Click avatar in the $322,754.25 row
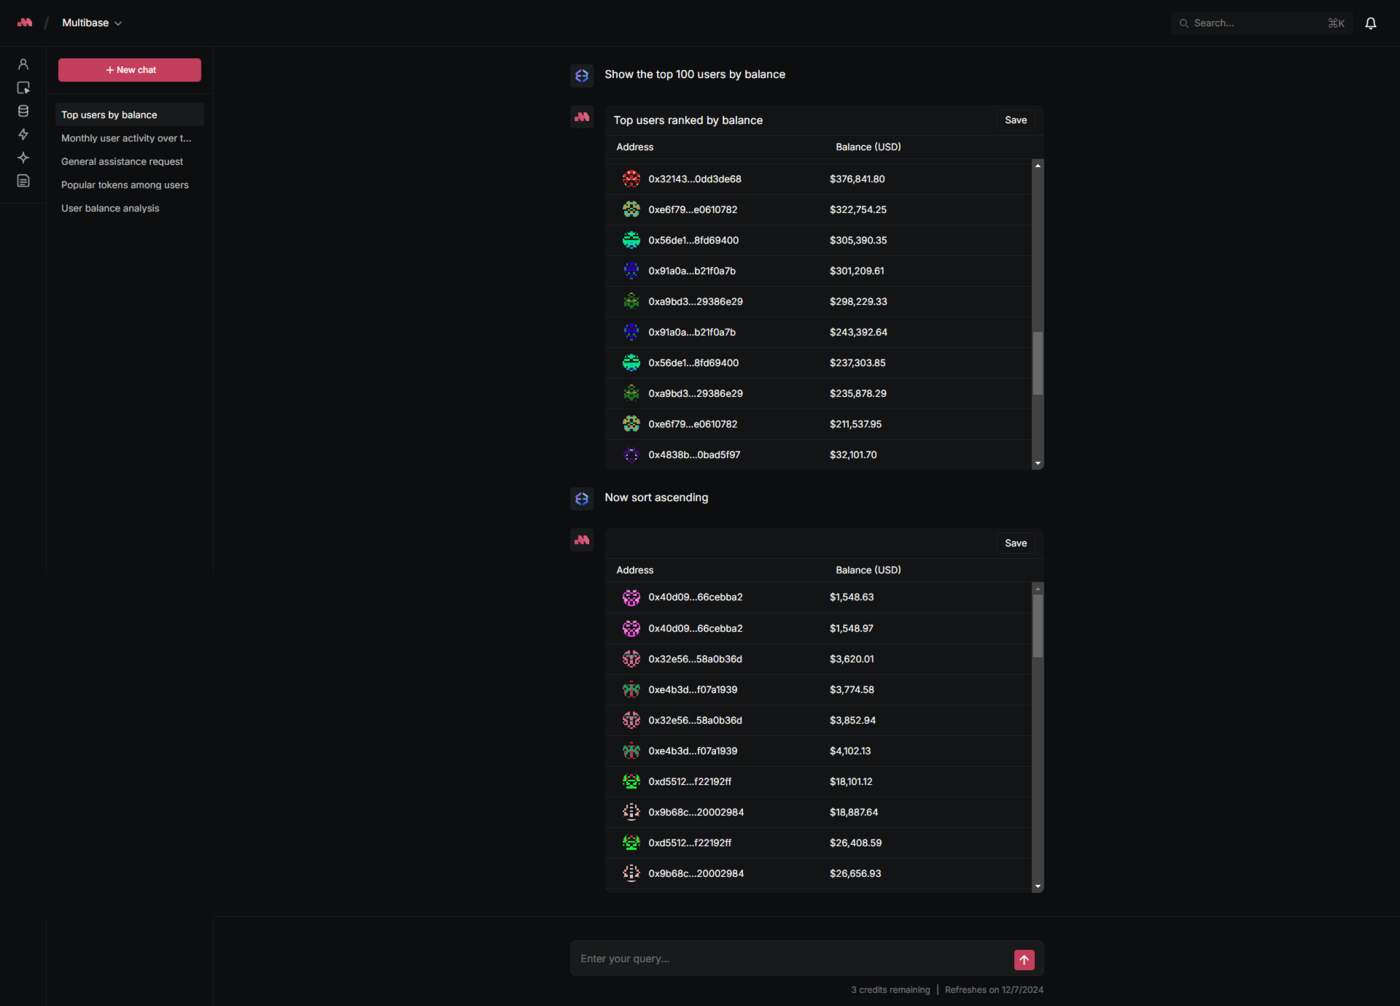The width and height of the screenshot is (1400, 1006). tap(631, 209)
